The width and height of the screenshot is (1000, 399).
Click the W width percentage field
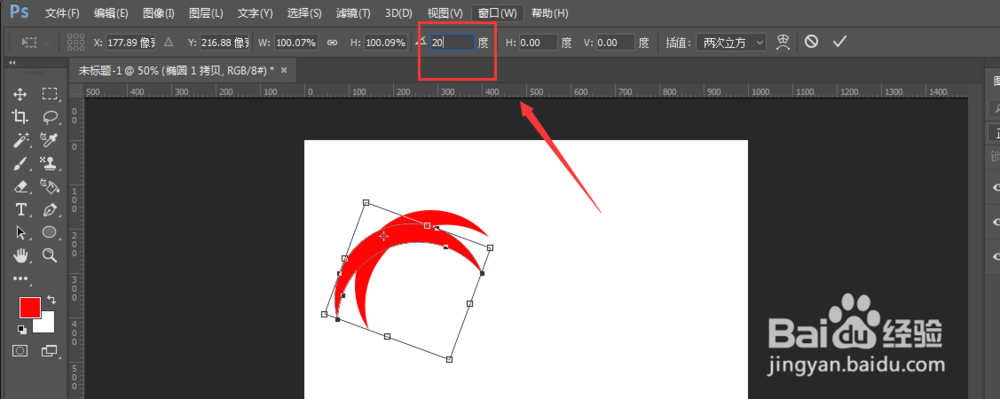pyautogui.click(x=297, y=43)
